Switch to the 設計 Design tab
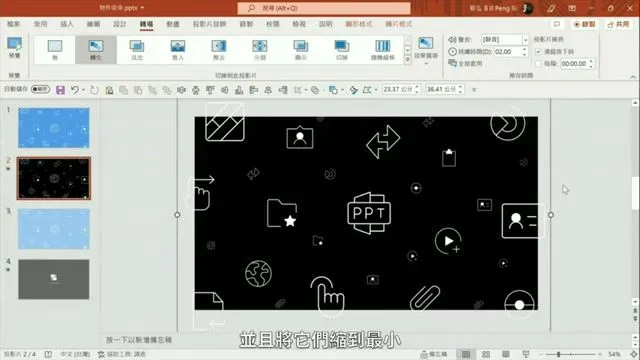 pos(120,24)
